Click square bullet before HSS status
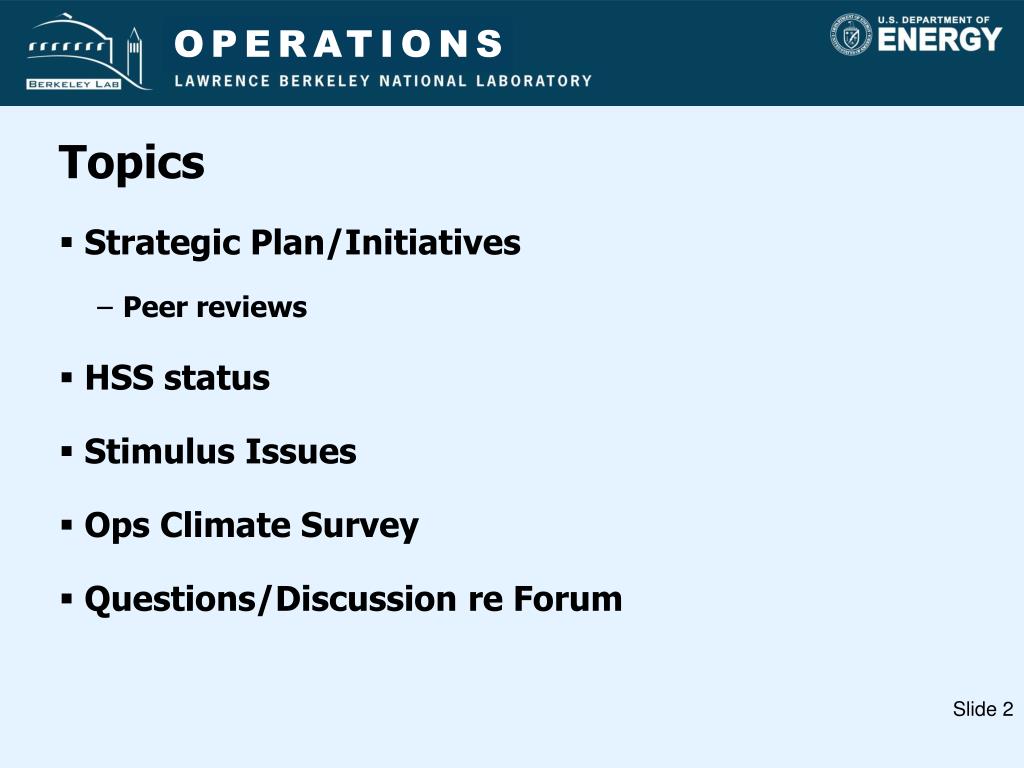Screen dimensions: 1024x768 [67, 377]
